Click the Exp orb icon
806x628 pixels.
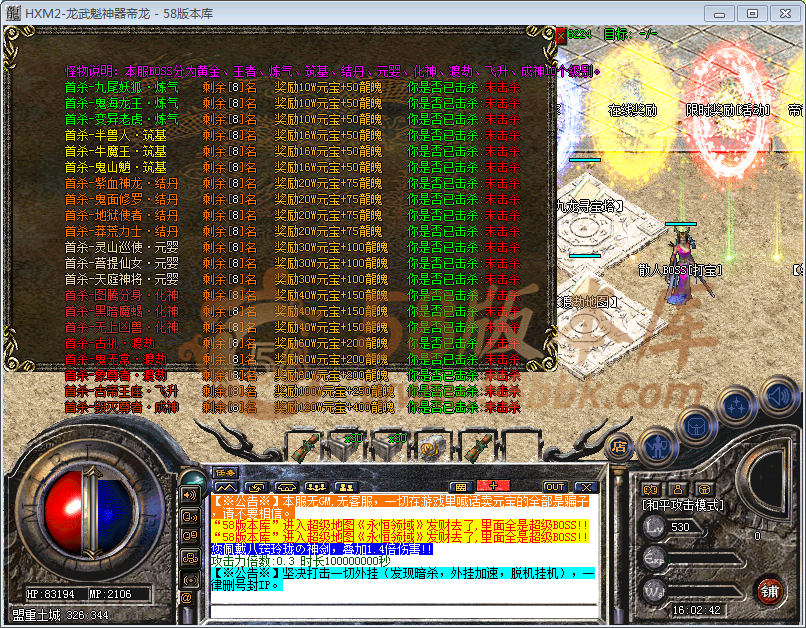click(654, 559)
